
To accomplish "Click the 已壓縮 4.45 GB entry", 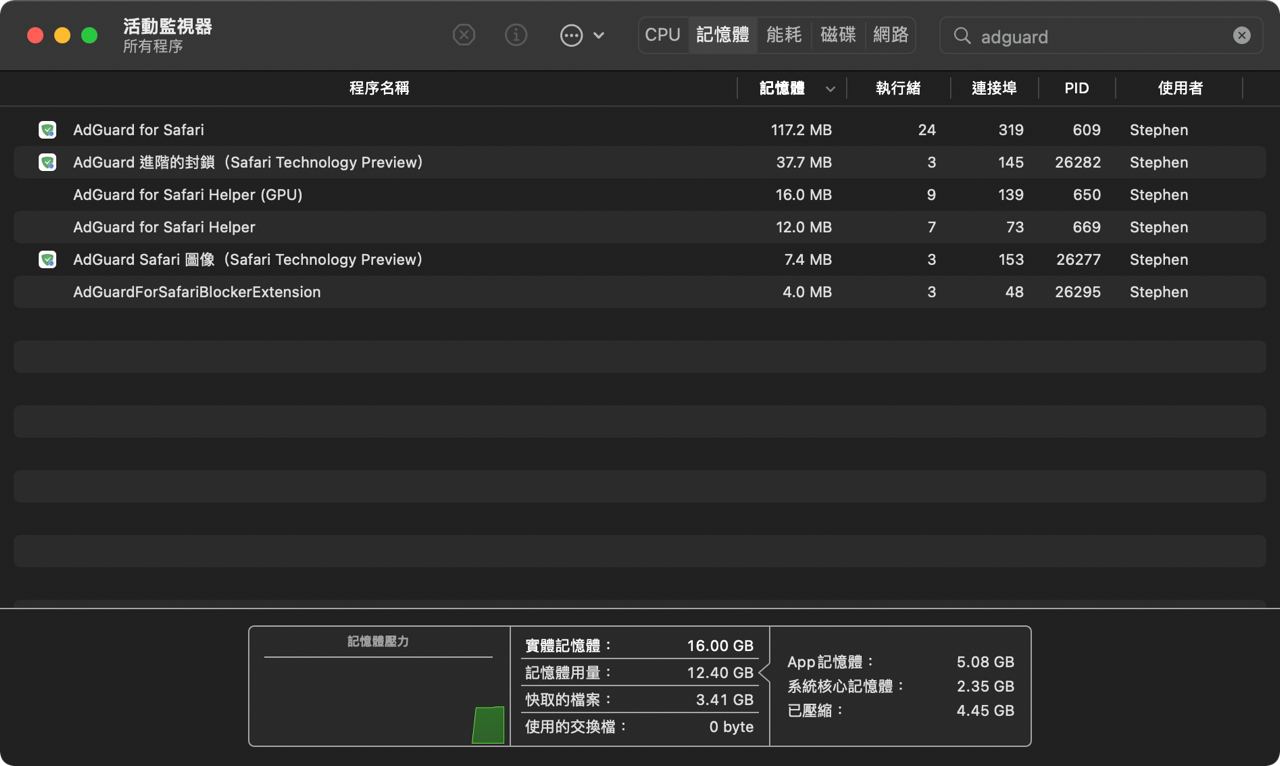I will pyautogui.click(x=901, y=710).
